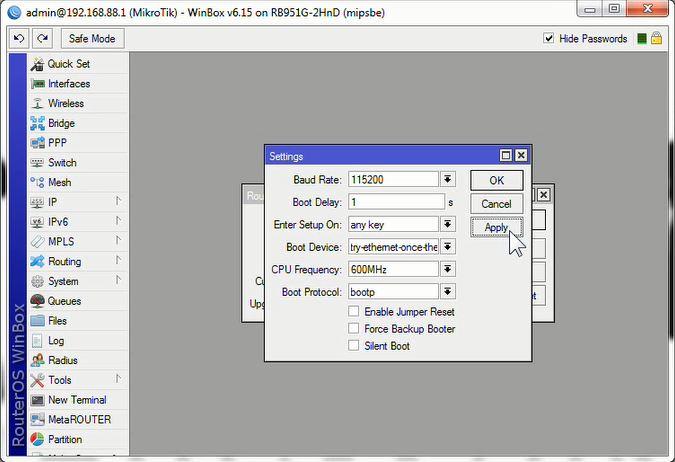
Task: Click the Routing arrows icon
Action: point(37,261)
